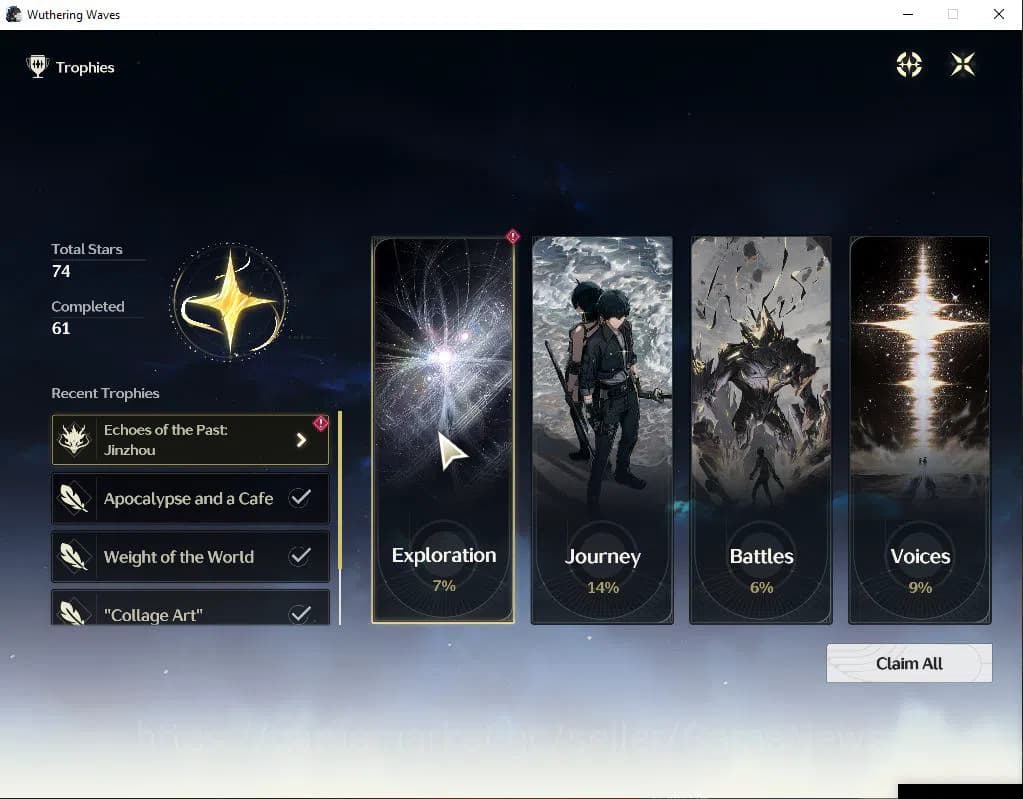
Task: Open the Journey trophy category card
Action: click(x=602, y=430)
